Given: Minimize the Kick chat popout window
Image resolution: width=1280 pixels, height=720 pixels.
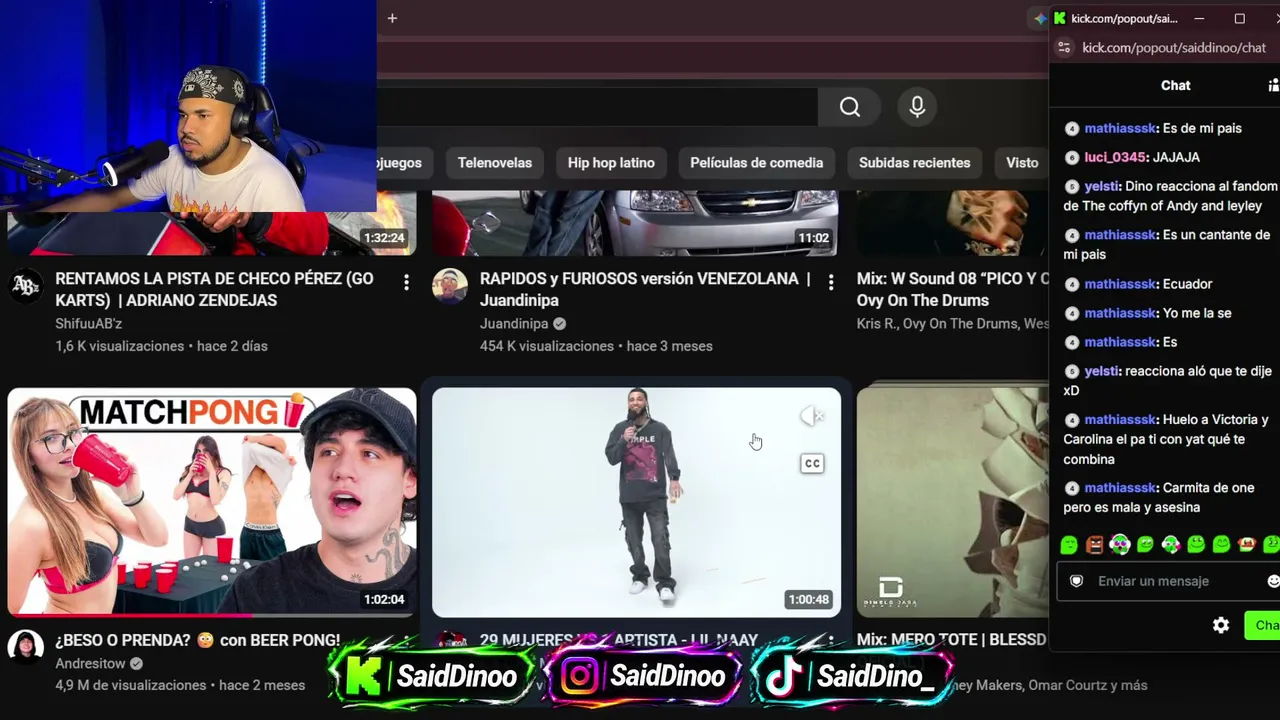Looking at the screenshot, I should point(1199,18).
